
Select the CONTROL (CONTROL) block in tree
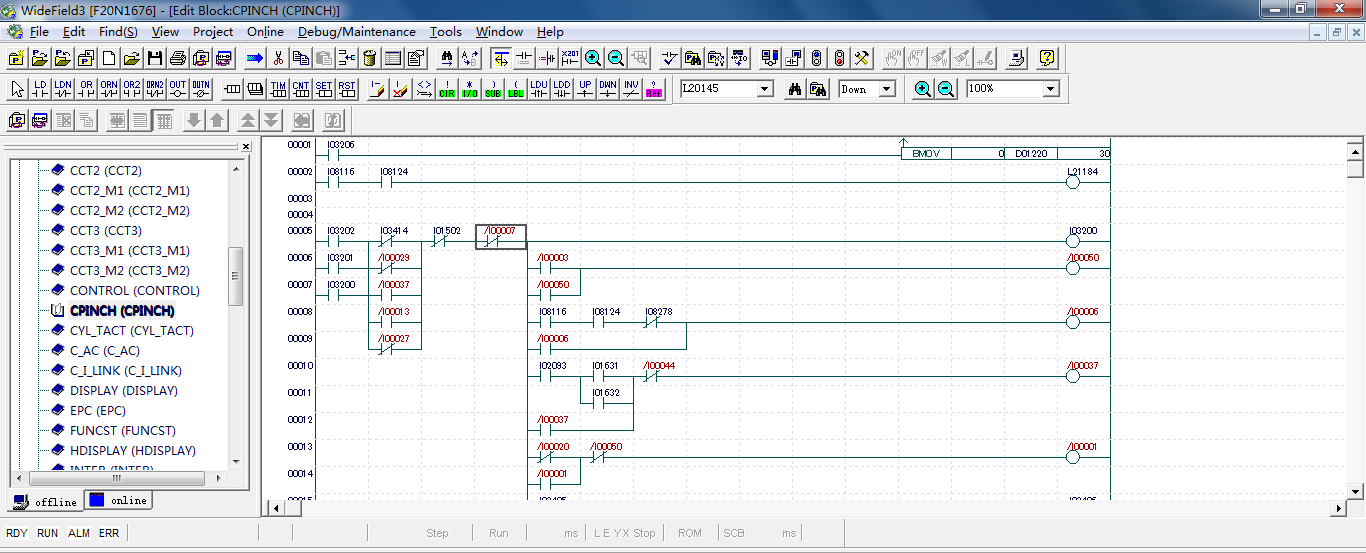pyautogui.click(x=134, y=291)
